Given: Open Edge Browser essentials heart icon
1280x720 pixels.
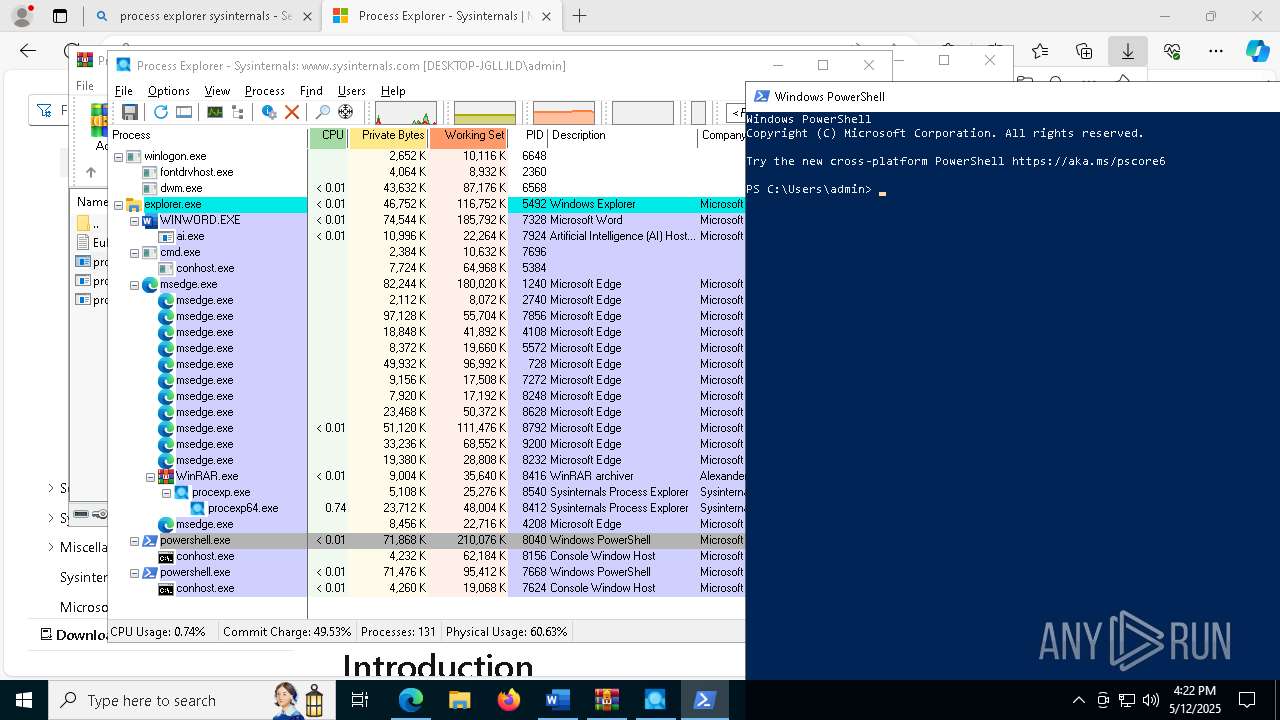Looking at the screenshot, I should coord(1172,51).
